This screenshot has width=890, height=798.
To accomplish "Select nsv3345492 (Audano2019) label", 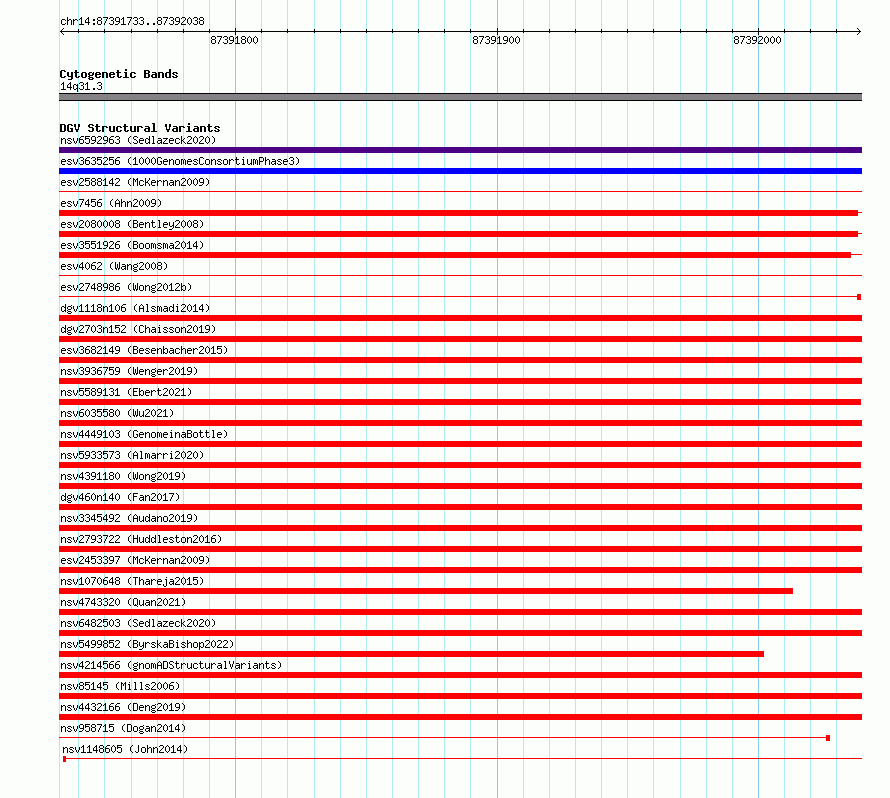I will [129, 518].
